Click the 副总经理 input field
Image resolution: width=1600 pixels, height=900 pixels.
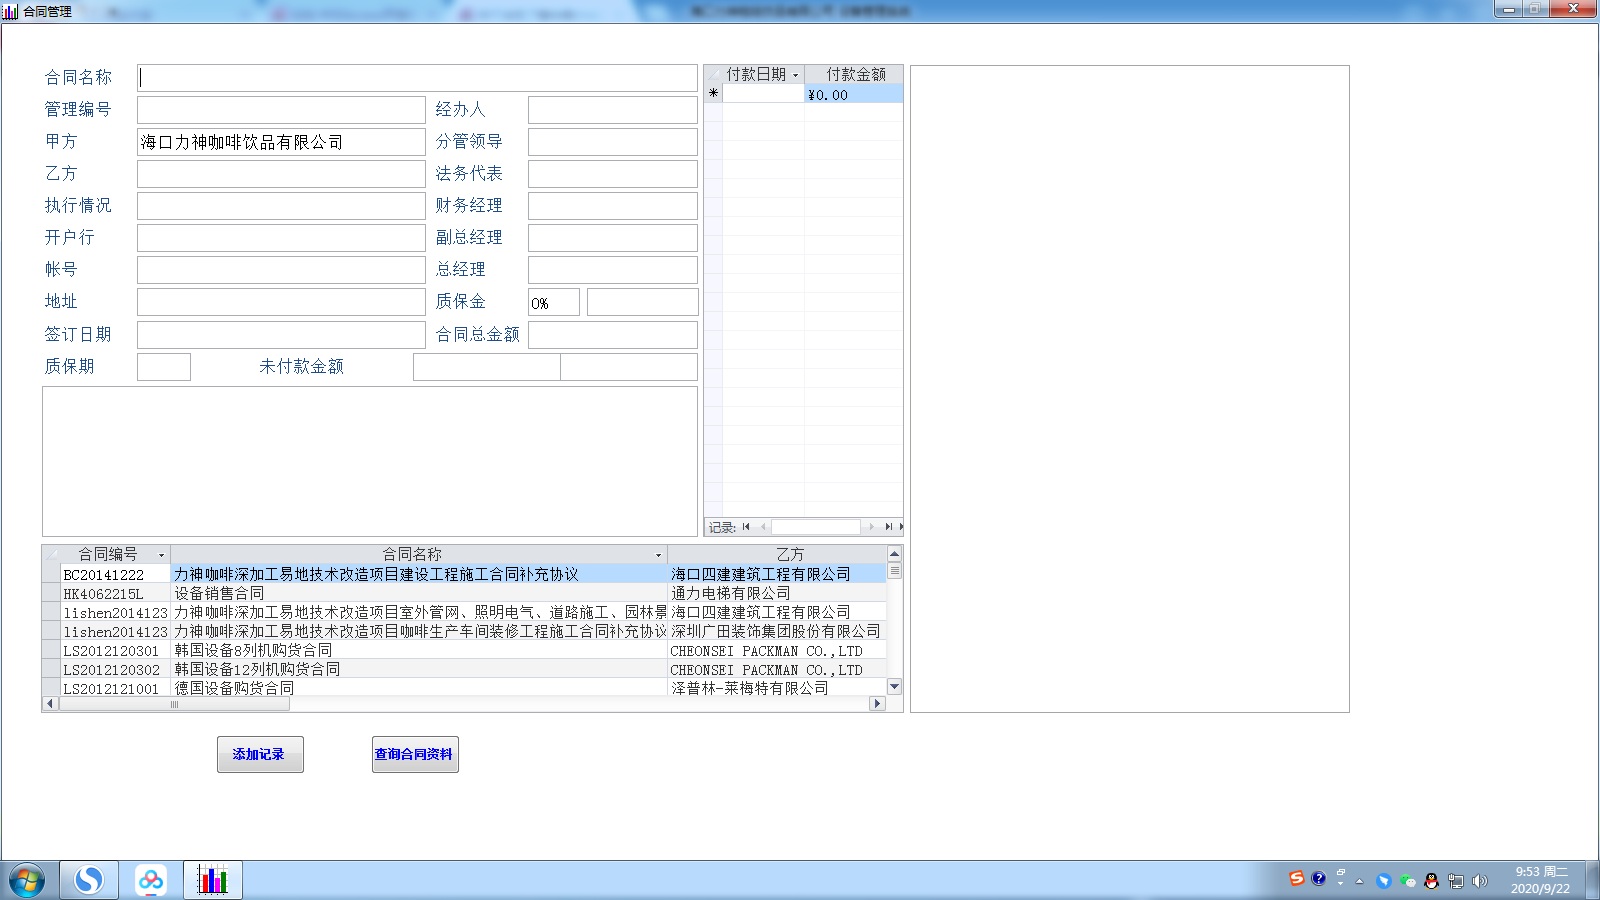click(613, 238)
